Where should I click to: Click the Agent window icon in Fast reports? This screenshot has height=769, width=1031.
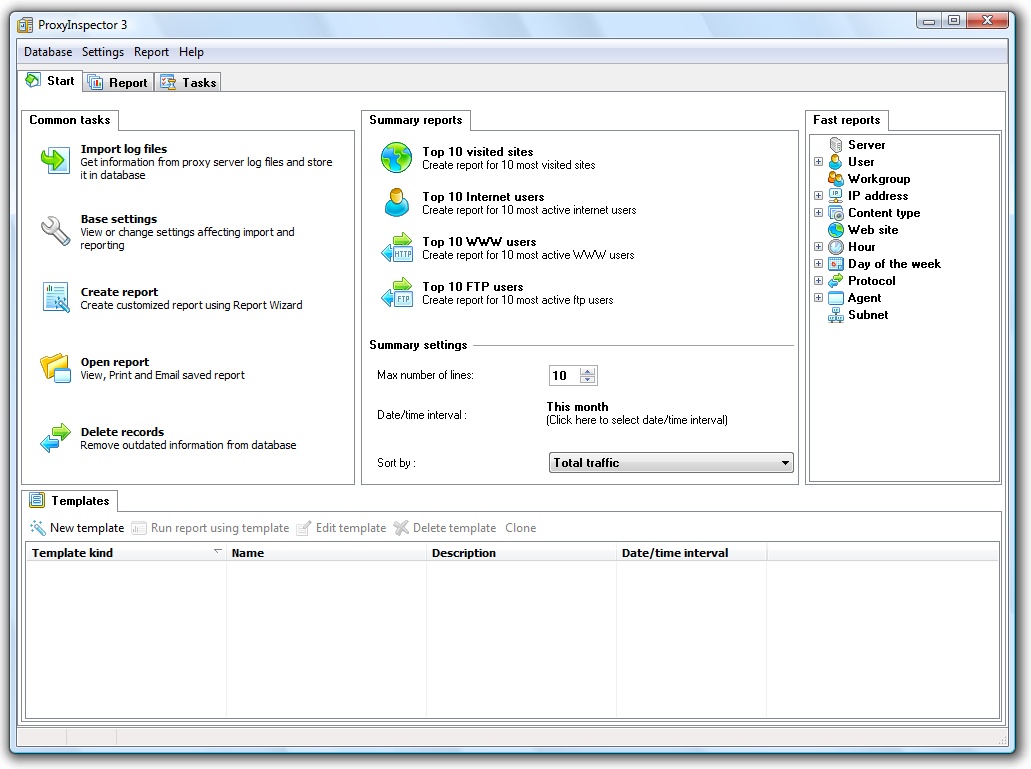pyautogui.click(x=836, y=298)
